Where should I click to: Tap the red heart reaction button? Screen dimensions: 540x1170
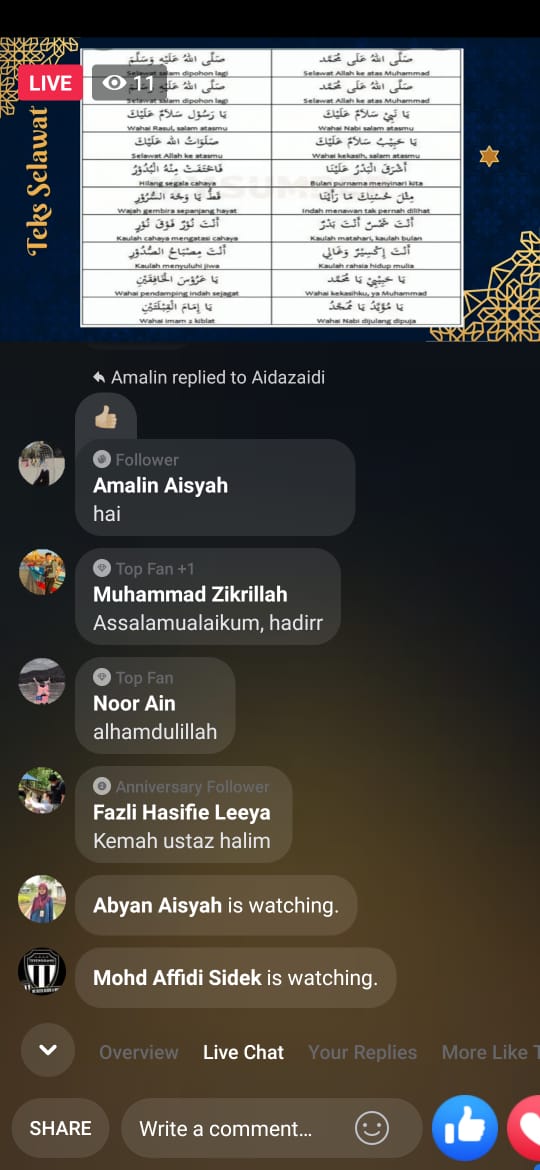[524, 1128]
